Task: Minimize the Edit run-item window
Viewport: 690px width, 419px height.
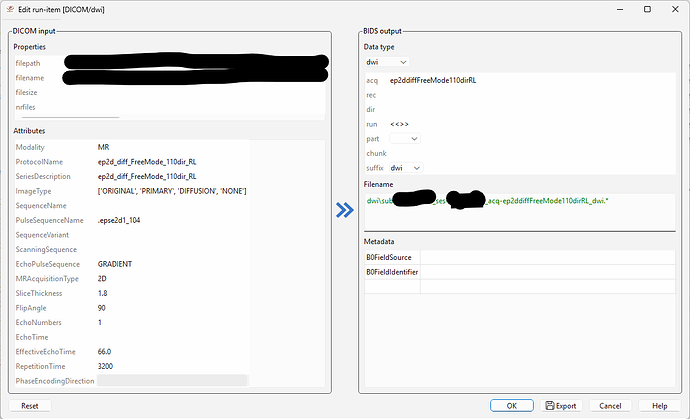Action: point(620,9)
